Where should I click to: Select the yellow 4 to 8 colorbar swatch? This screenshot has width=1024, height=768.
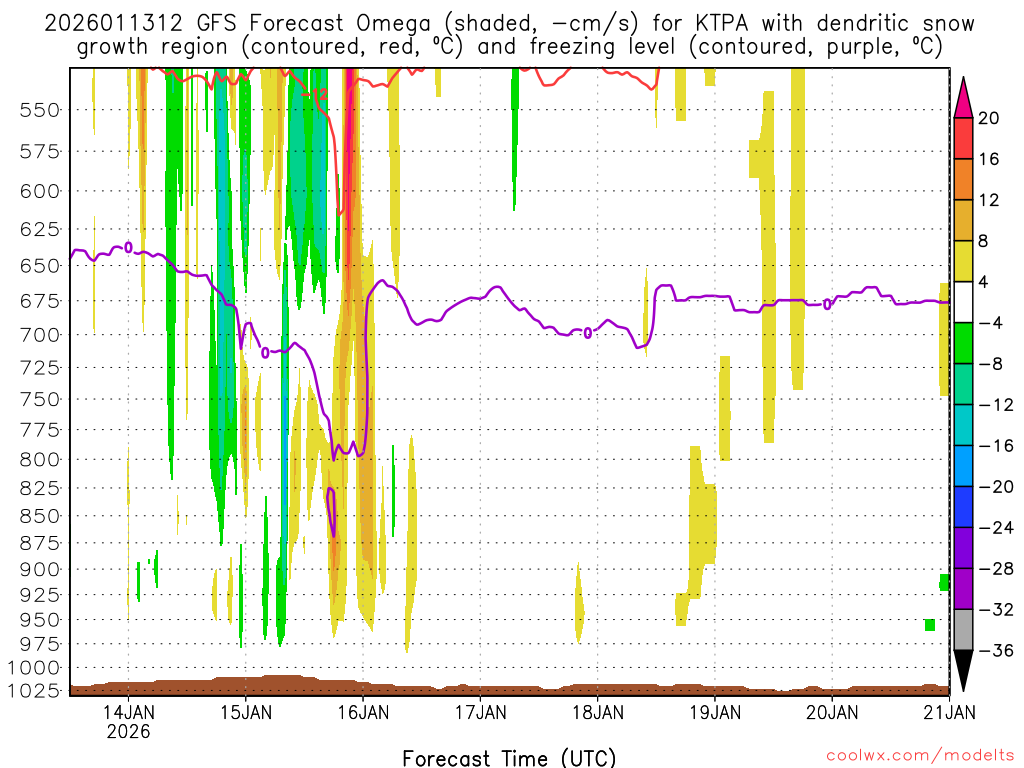(x=963, y=261)
